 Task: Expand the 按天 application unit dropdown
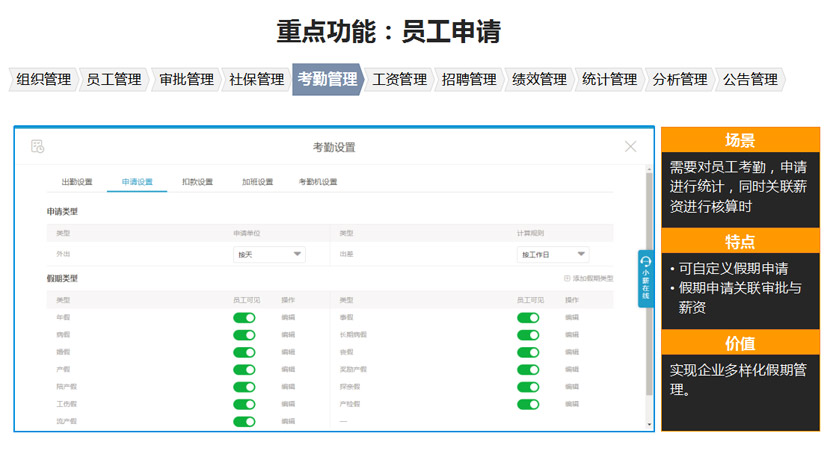click(269, 255)
